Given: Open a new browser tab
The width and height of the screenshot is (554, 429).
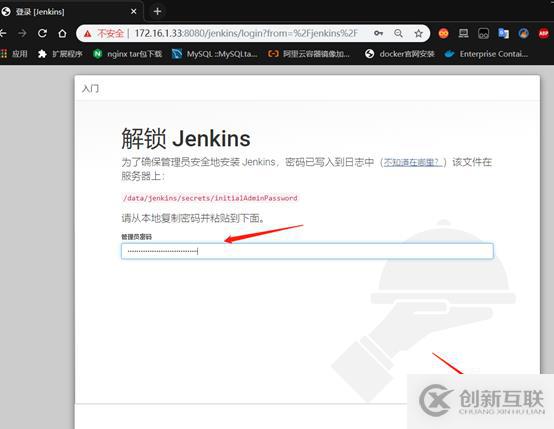Looking at the screenshot, I should click(157, 12).
